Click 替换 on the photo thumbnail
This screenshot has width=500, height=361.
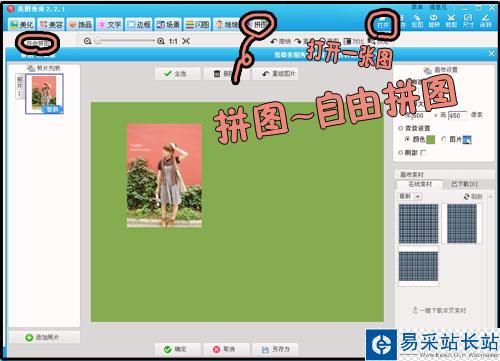(52, 109)
